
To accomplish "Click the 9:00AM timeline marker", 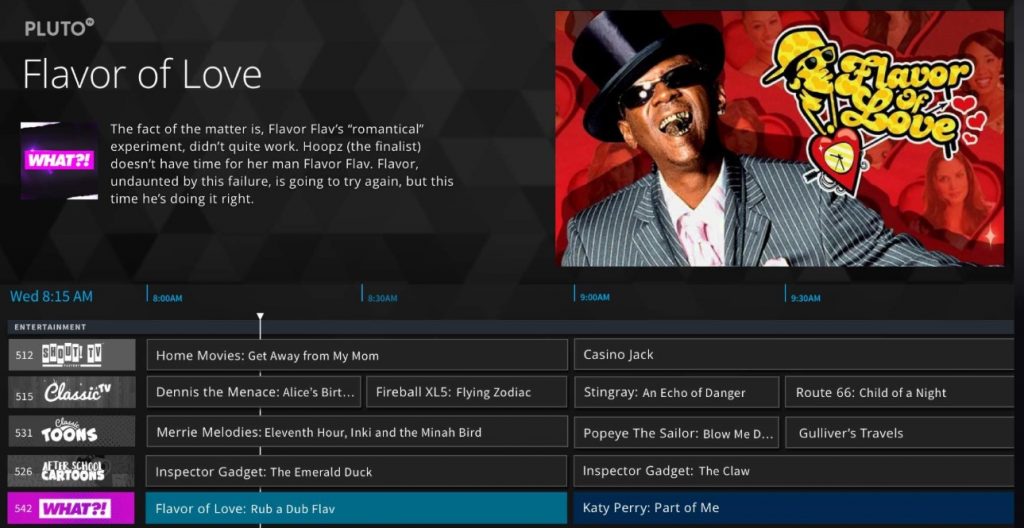I will (594, 297).
